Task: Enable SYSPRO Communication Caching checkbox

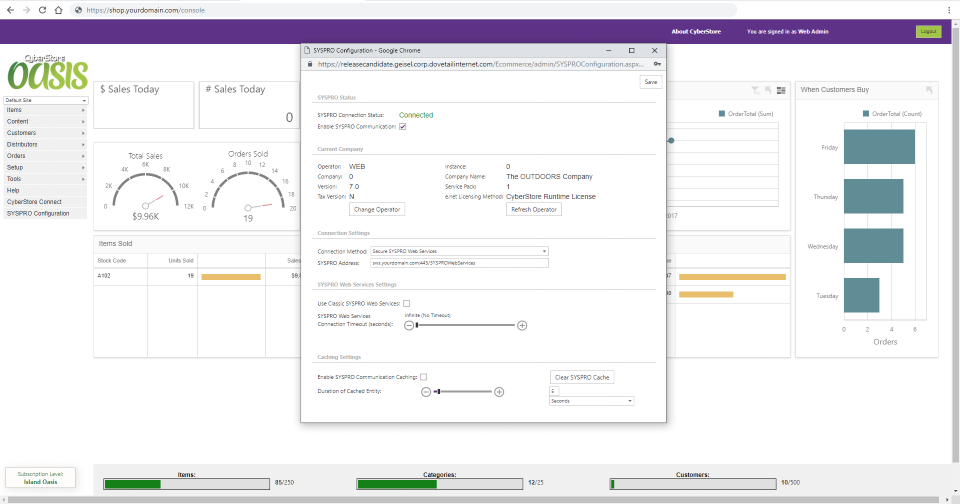Action: [x=424, y=377]
